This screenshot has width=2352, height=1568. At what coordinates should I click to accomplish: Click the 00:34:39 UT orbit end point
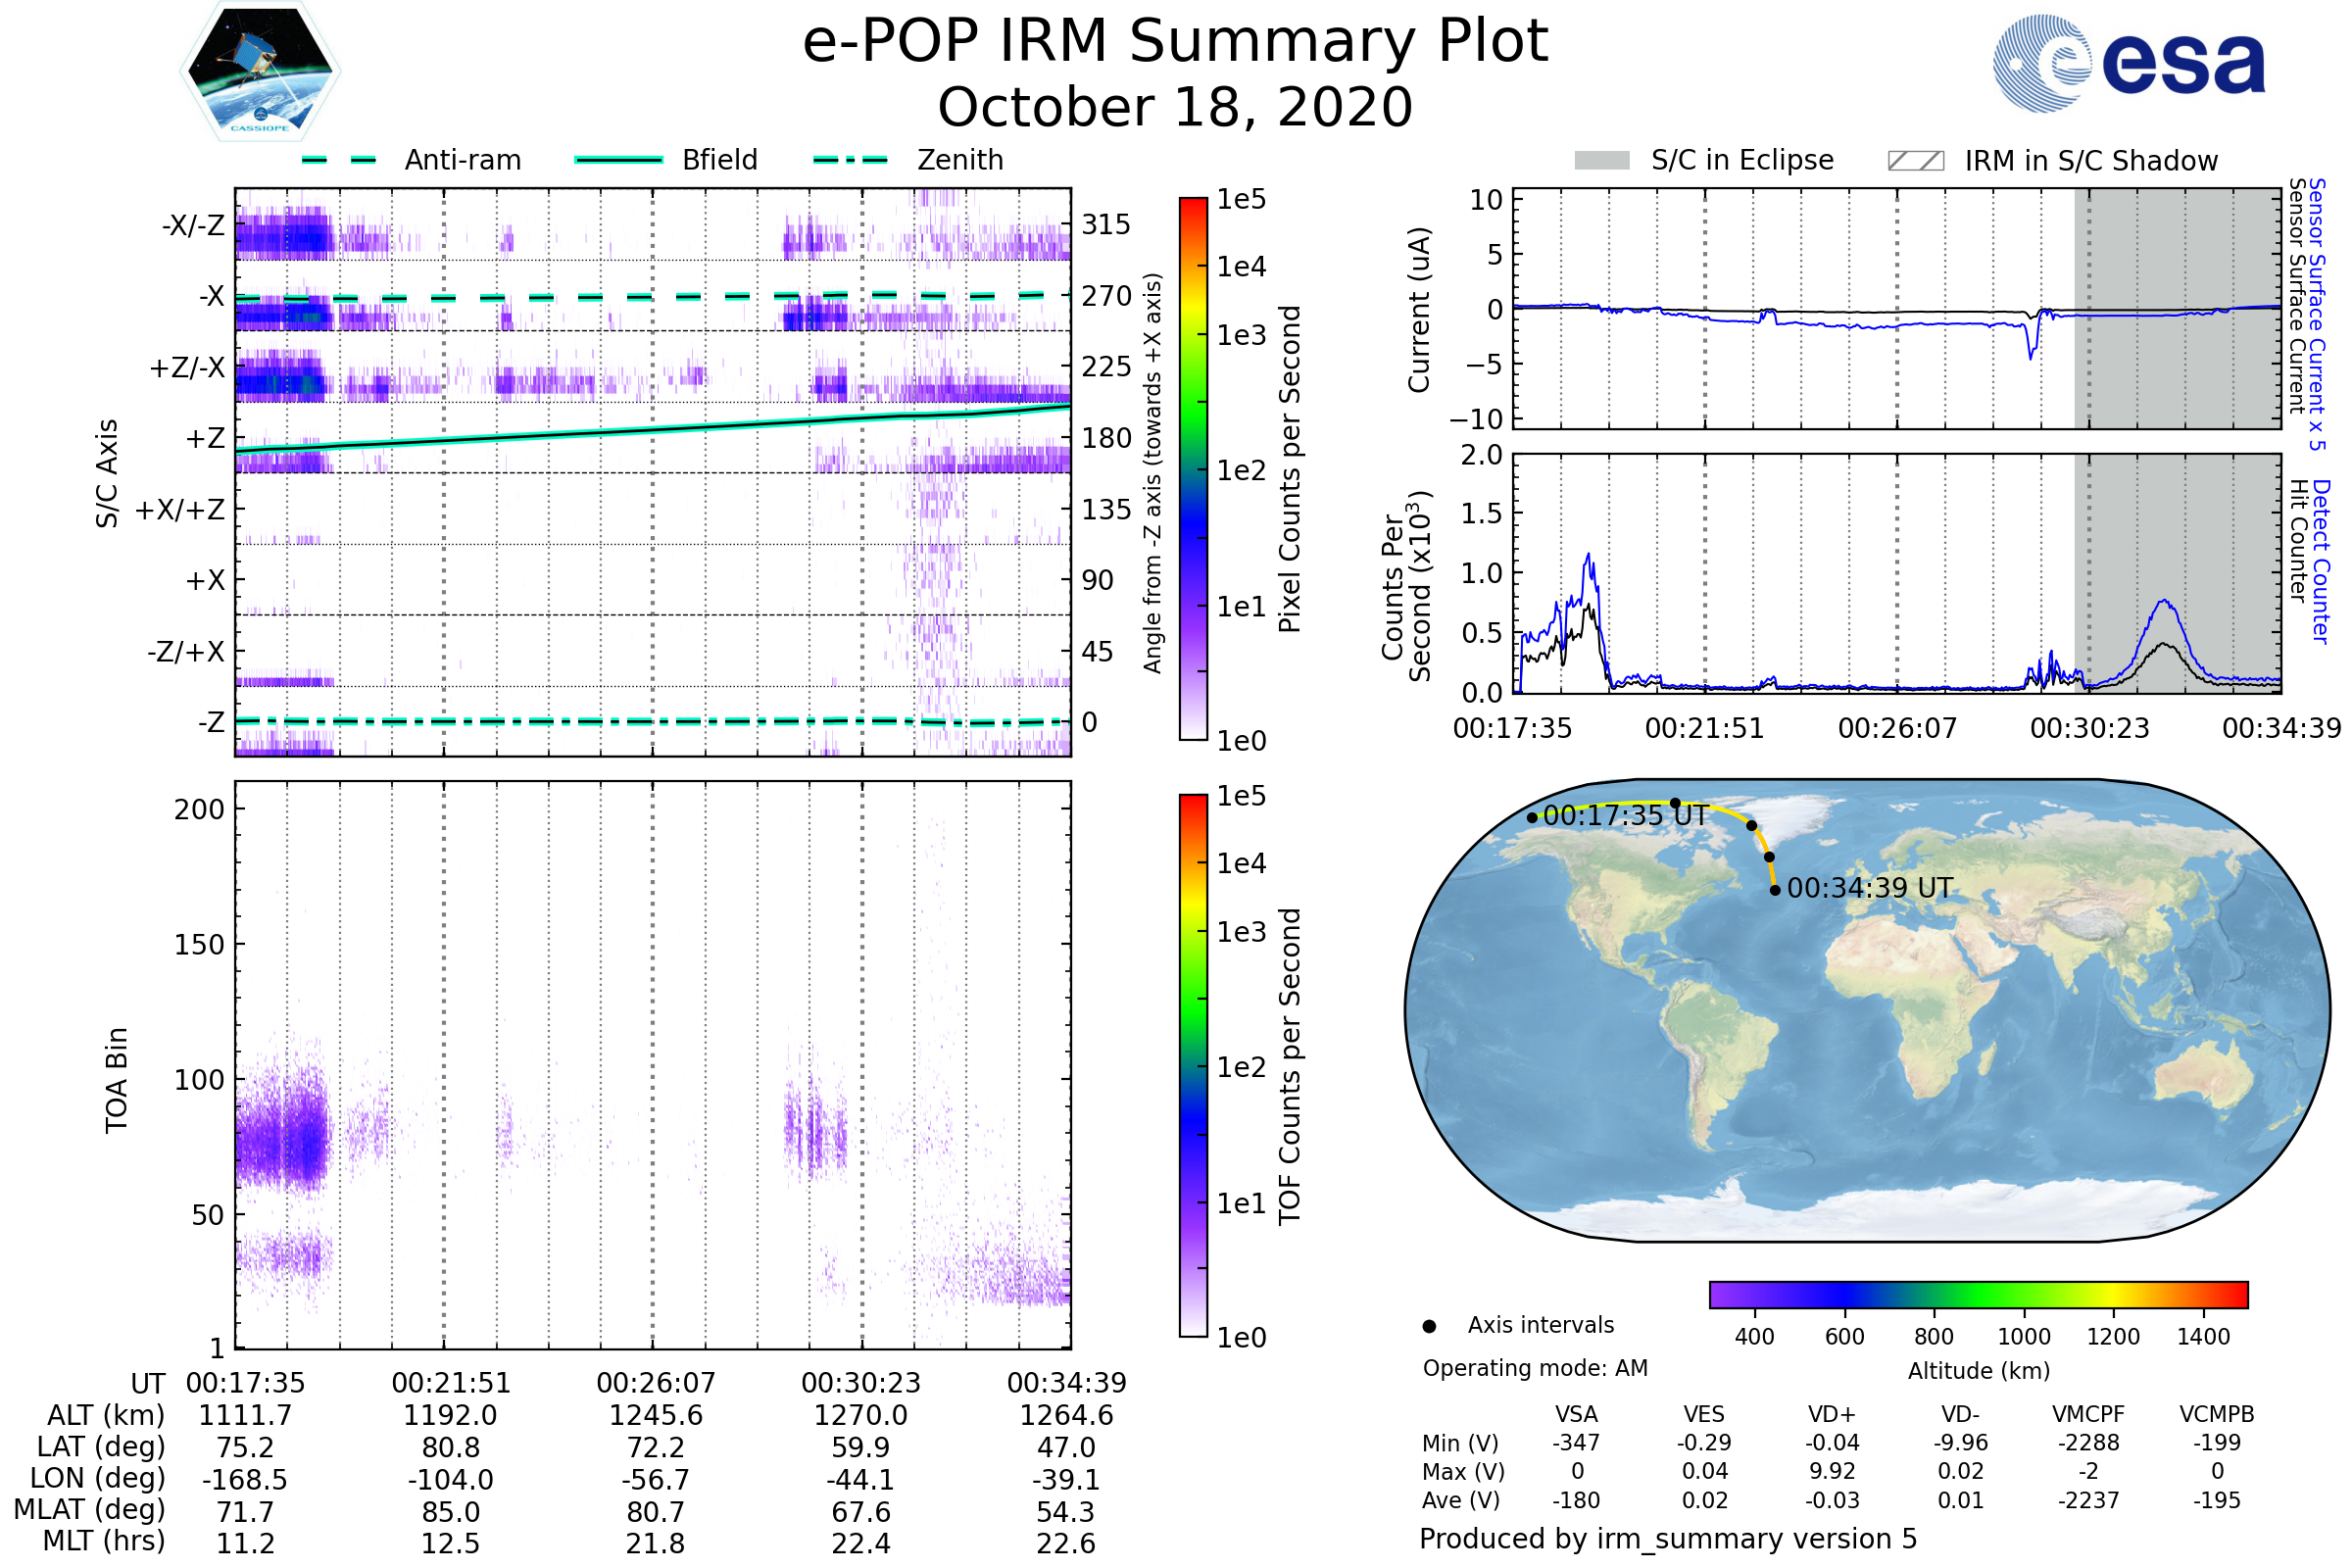coord(1775,890)
